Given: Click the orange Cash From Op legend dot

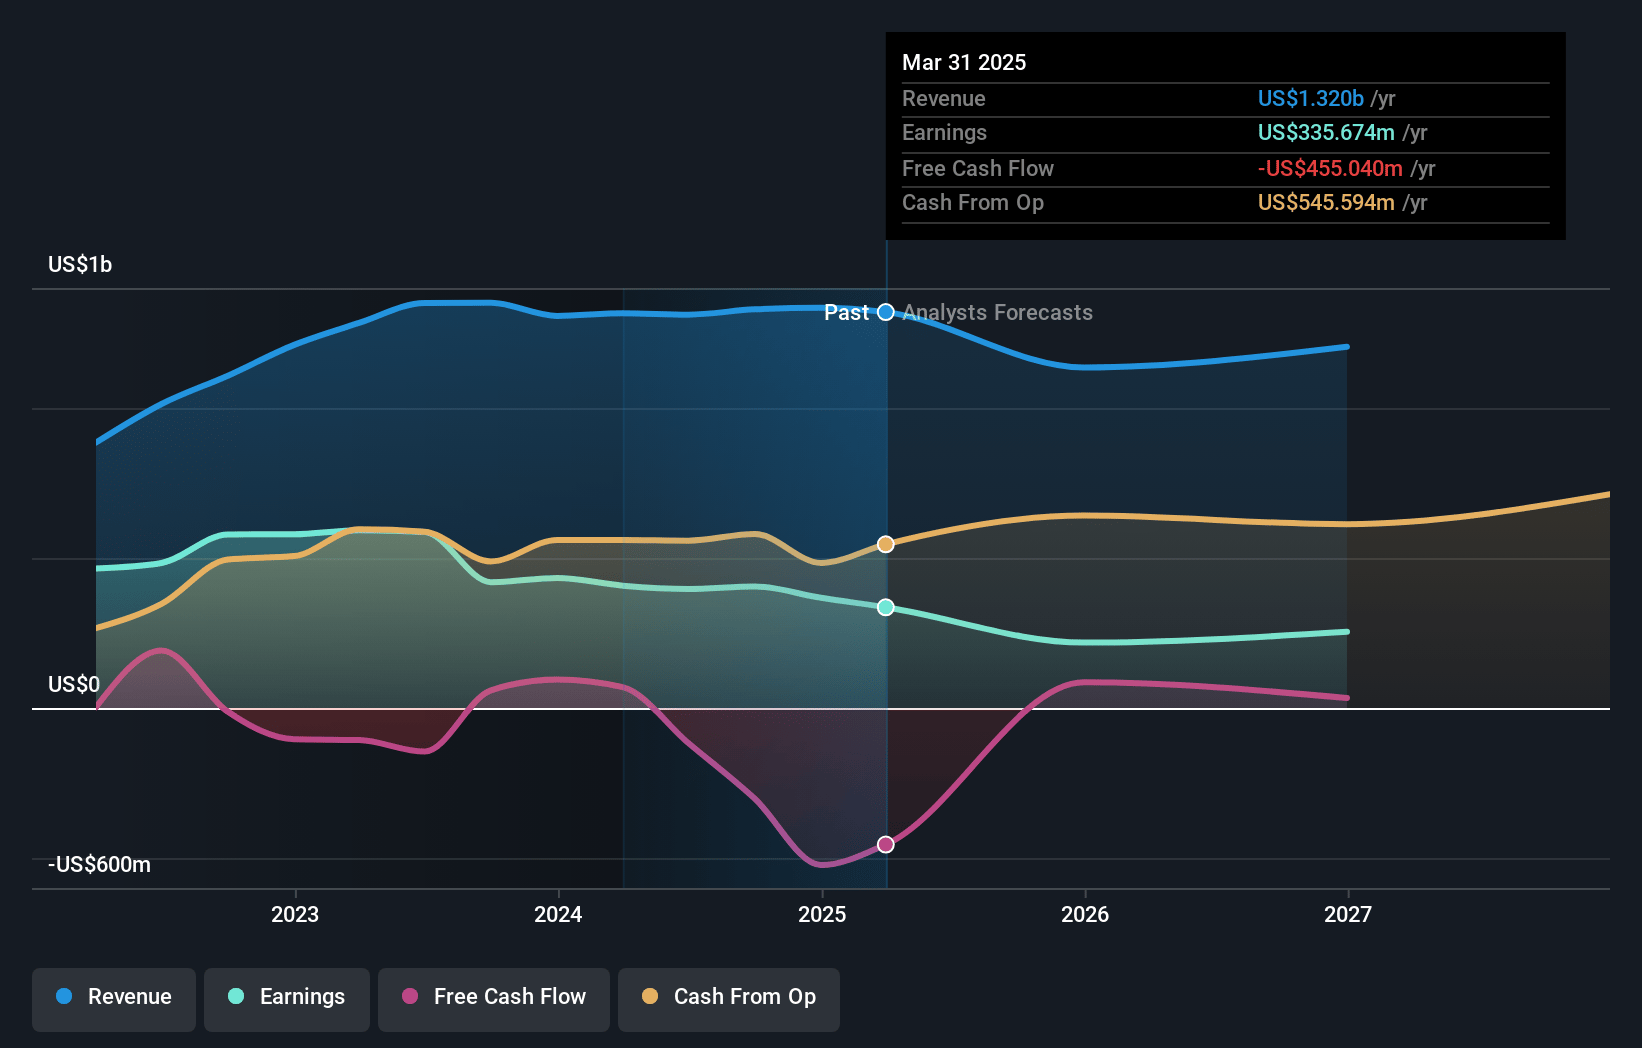Looking at the screenshot, I should [x=650, y=996].
